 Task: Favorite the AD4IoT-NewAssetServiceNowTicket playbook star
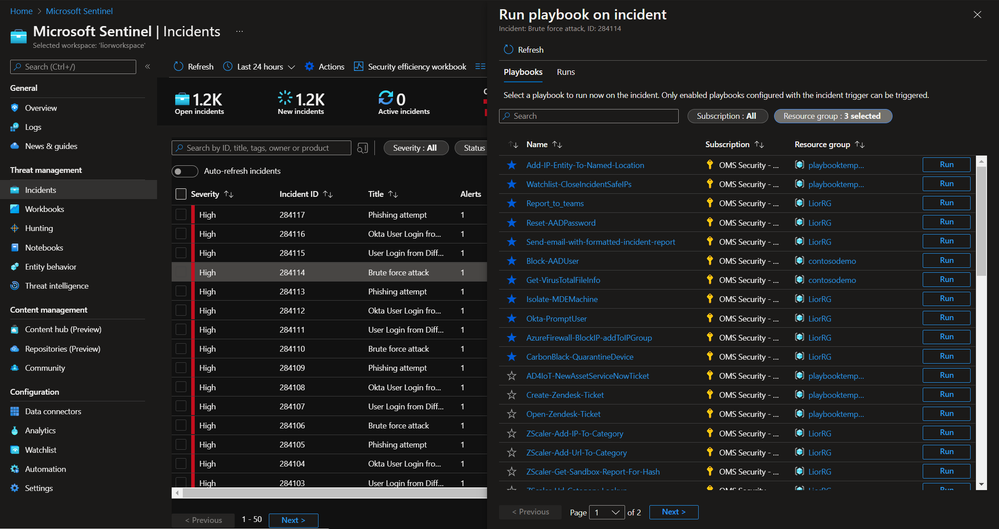tap(511, 376)
